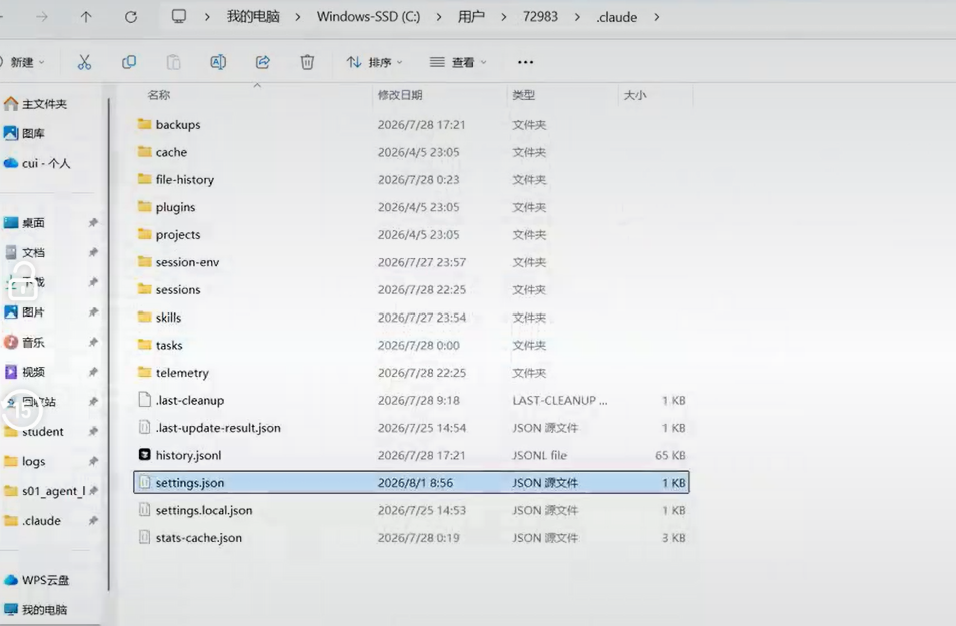Open 图片 in quick access
Screen dimensions: 956x626
click(x=24, y=312)
